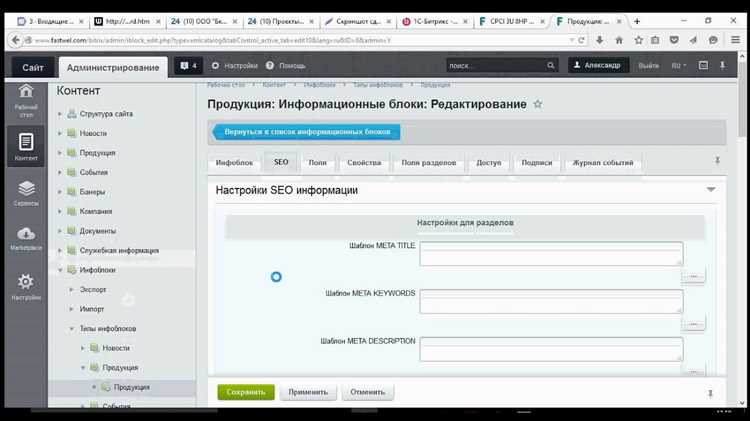
Task: Expand Структура сайта tree node arrow
Action: [x=60, y=114]
